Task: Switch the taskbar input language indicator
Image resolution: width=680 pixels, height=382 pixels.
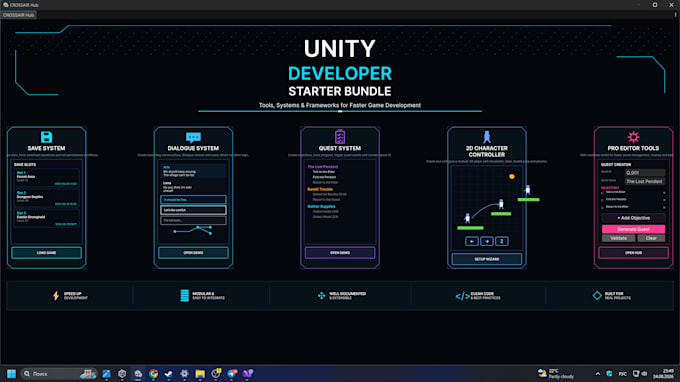Action: coord(622,374)
